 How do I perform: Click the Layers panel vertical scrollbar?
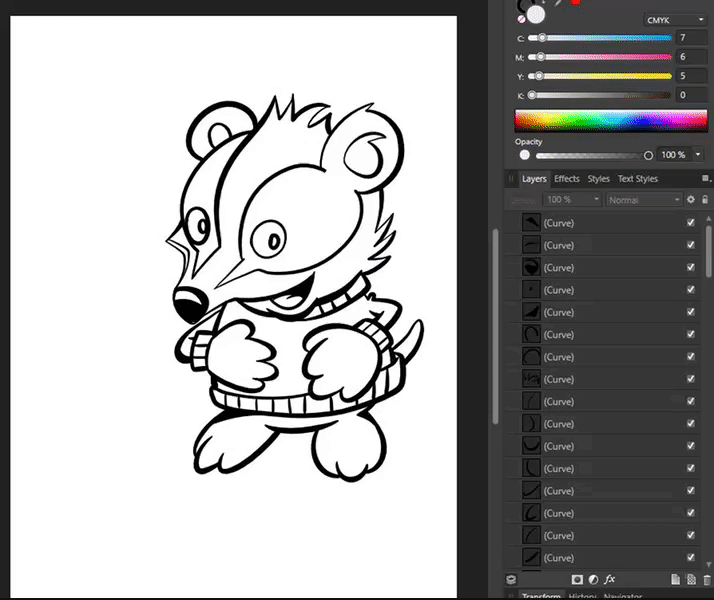point(709,250)
